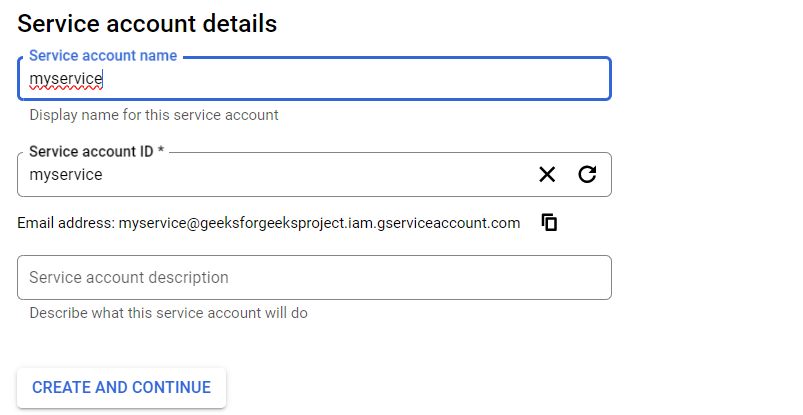Click the myservice@geeksforgeeksproject.iam.gserviceaccount.com email text

[320, 223]
